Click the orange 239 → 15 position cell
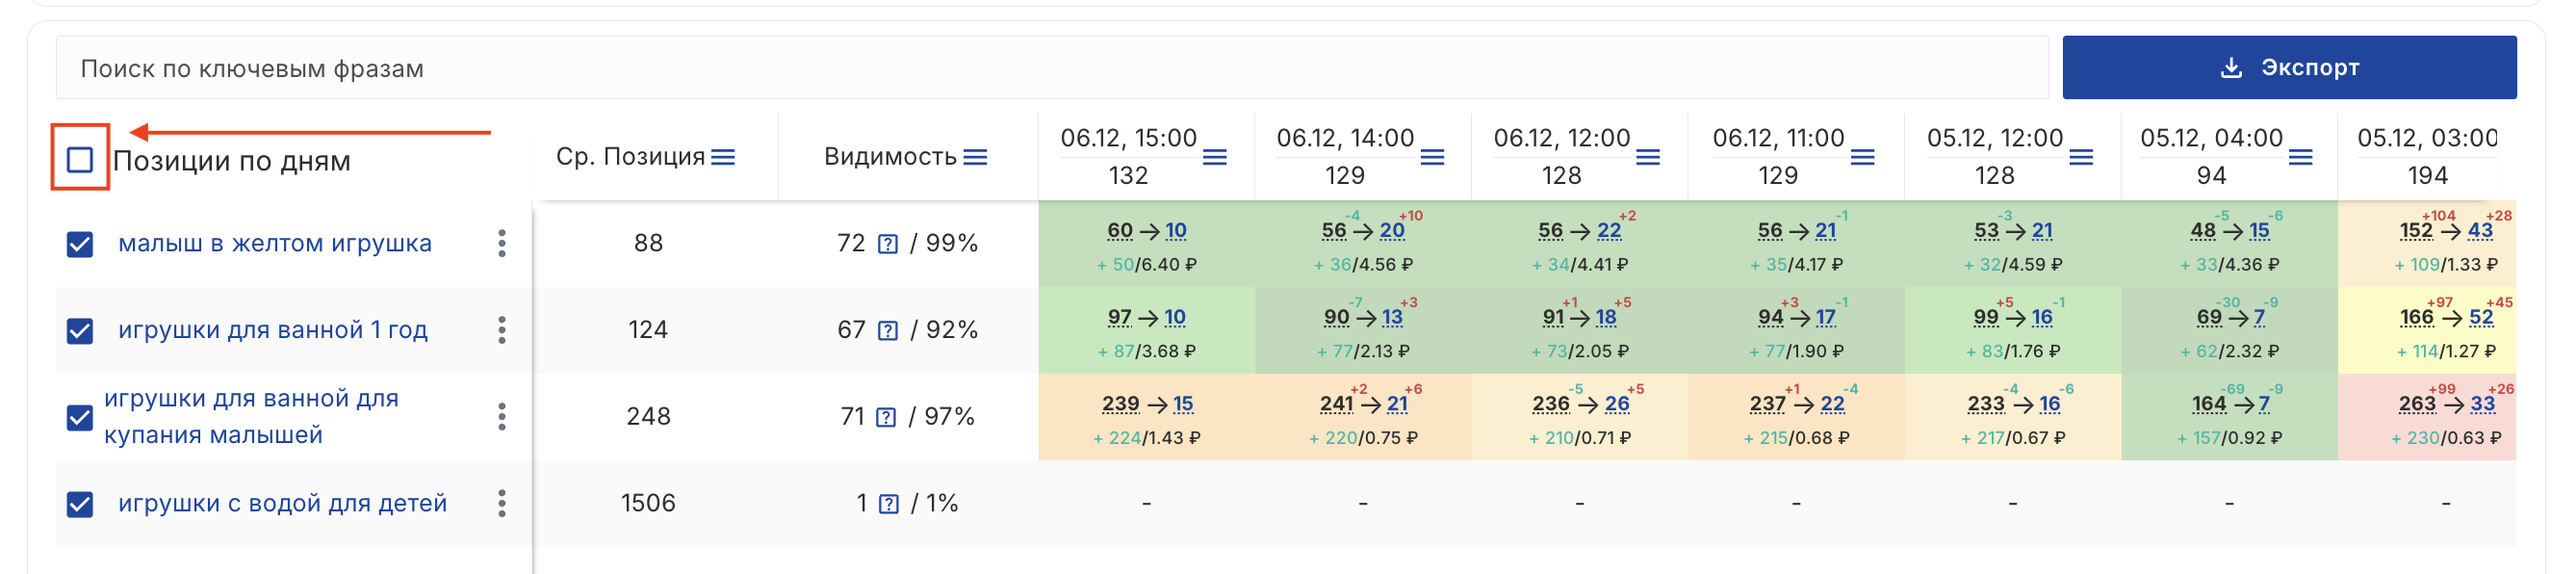This screenshot has height=574, width=2576. pos(1146,417)
